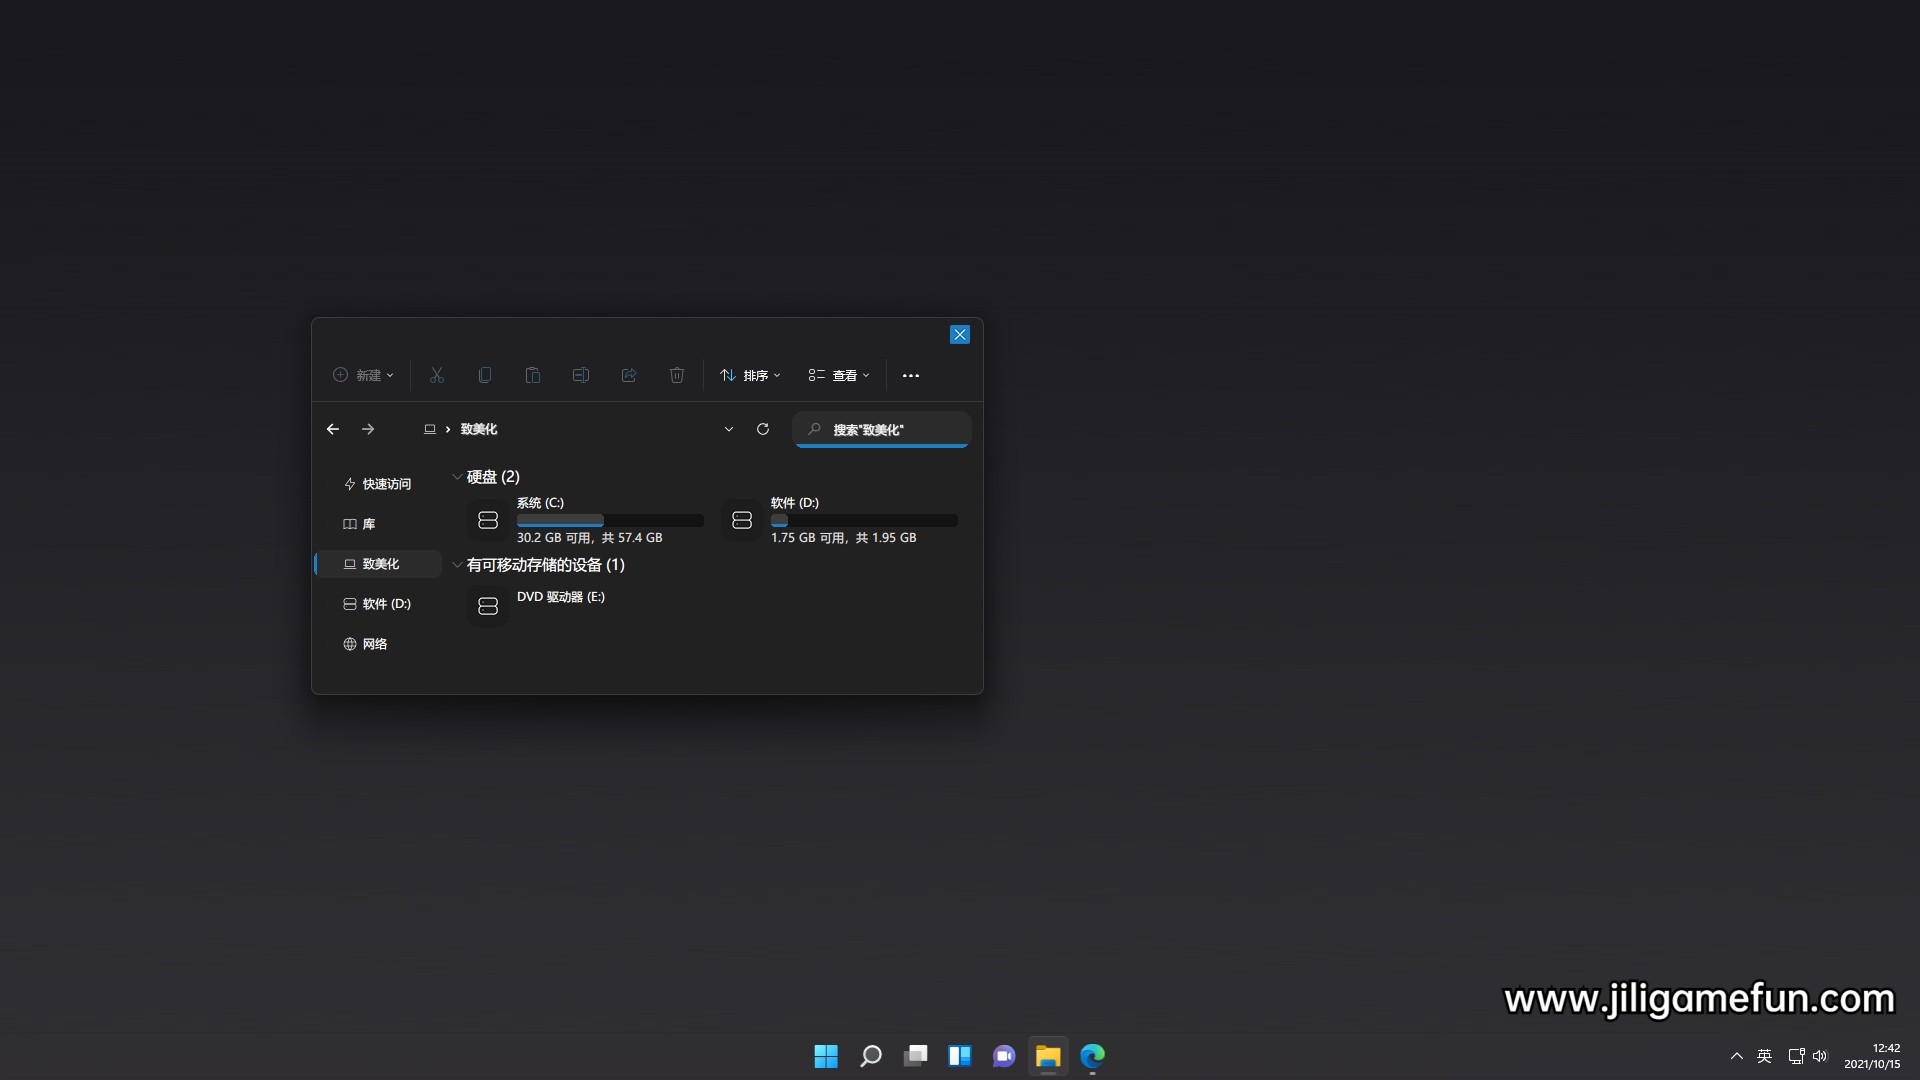Close the File Explorer window
The width and height of the screenshot is (1920, 1080).
960,335
